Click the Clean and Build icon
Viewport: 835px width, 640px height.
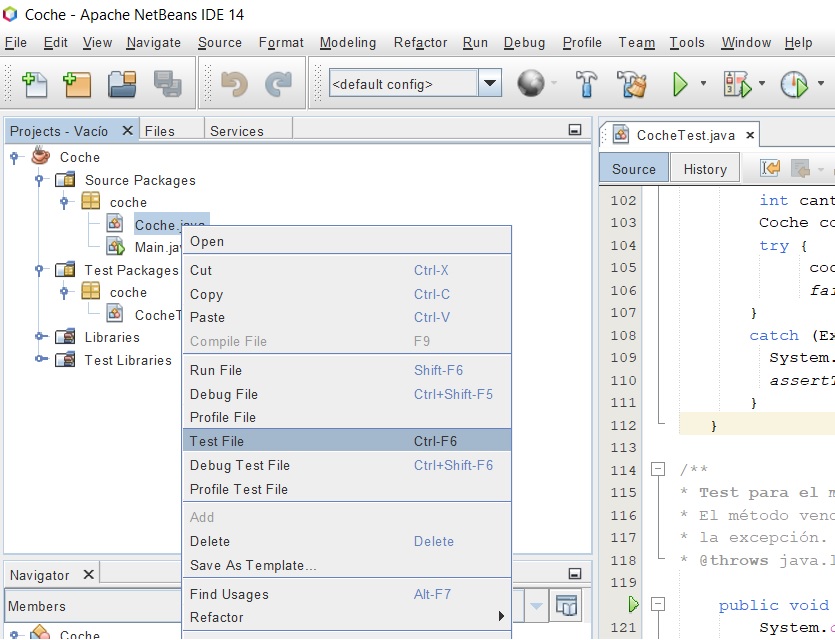(x=631, y=85)
